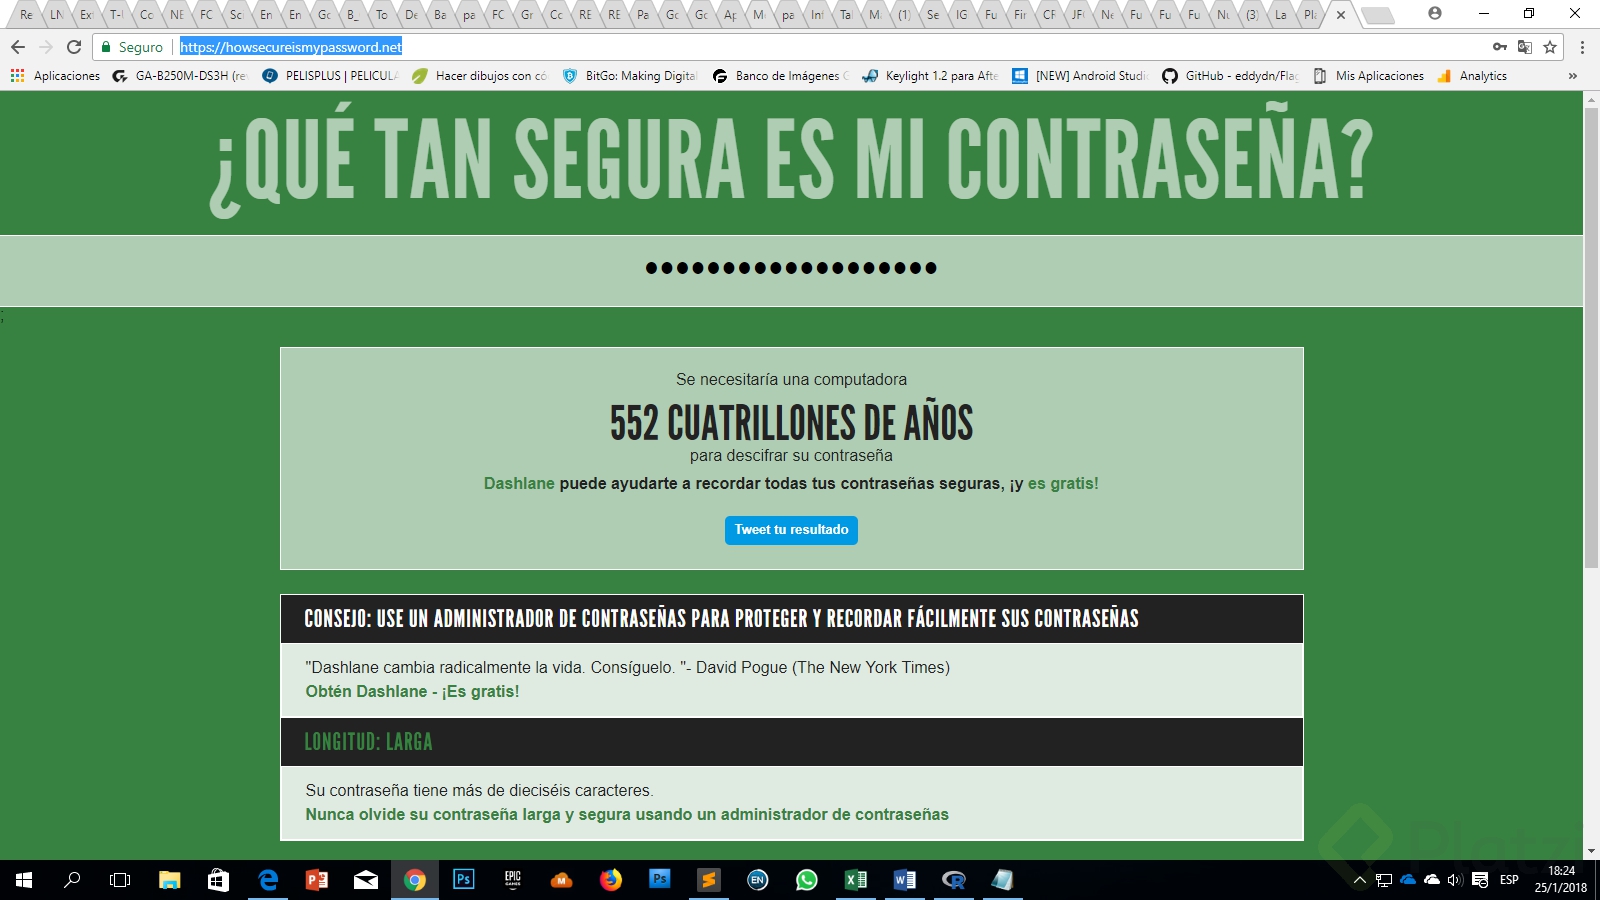Launch File Explorer from the taskbar
Image resolution: width=1600 pixels, height=900 pixels.
[x=169, y=880]
